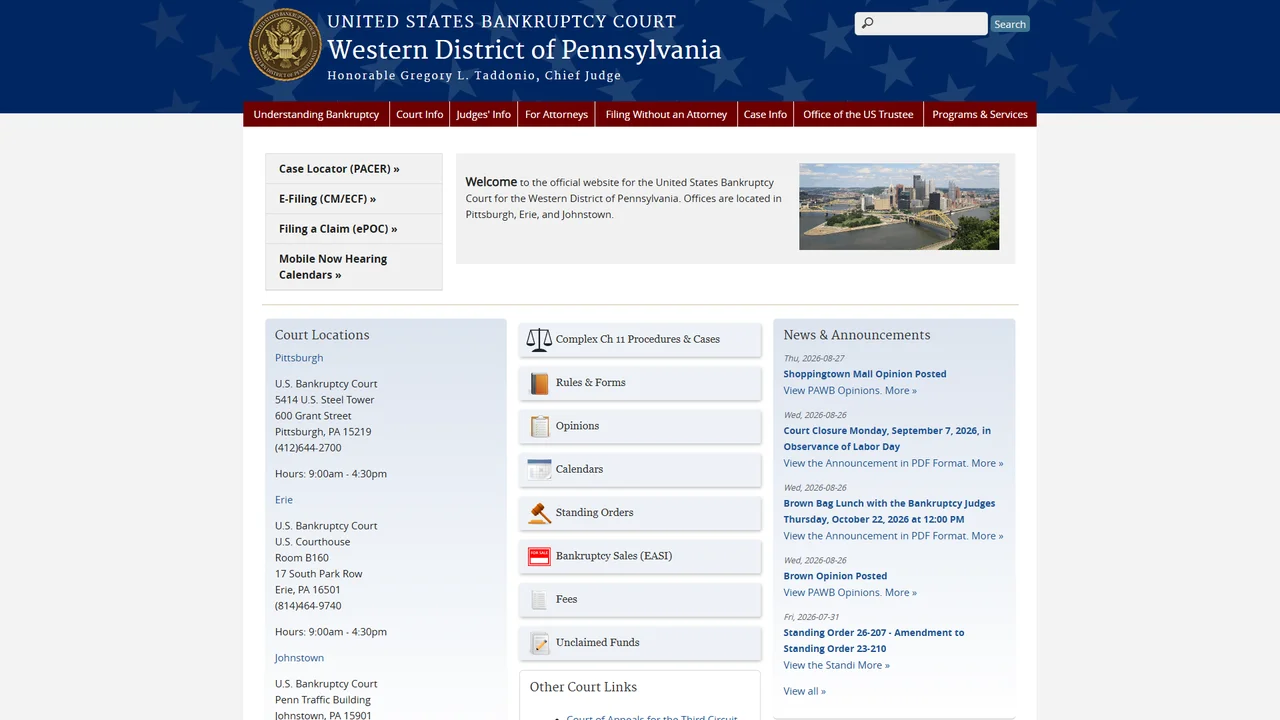Viewport: 1280px width, 720px height.
Task: Open the Standing Orders button
Action: [x=640, y=513]
